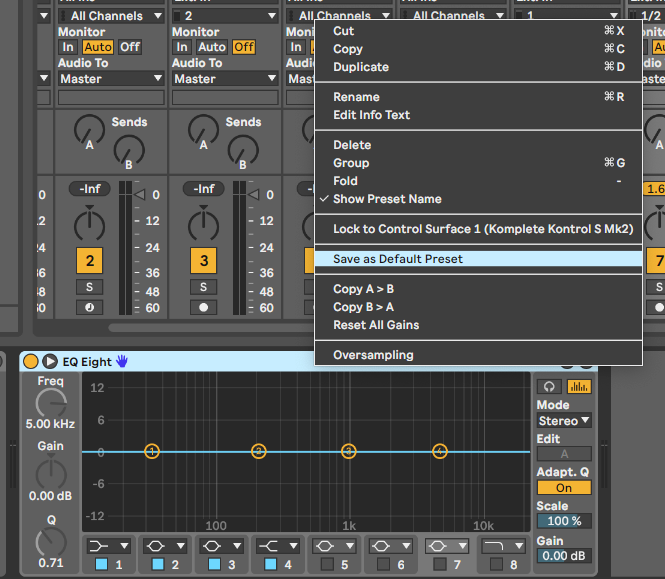Toggle the spectrum analyzer icon
Screen dimensions: 665x579
[579, 386]
